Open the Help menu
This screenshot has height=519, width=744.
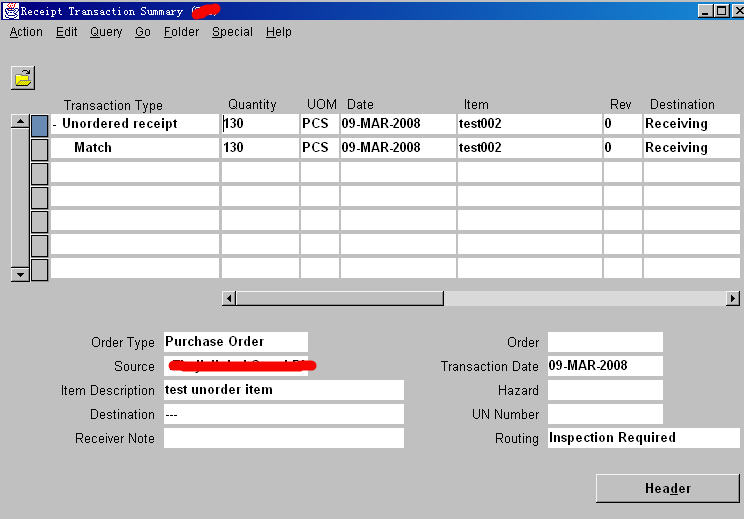279,32
